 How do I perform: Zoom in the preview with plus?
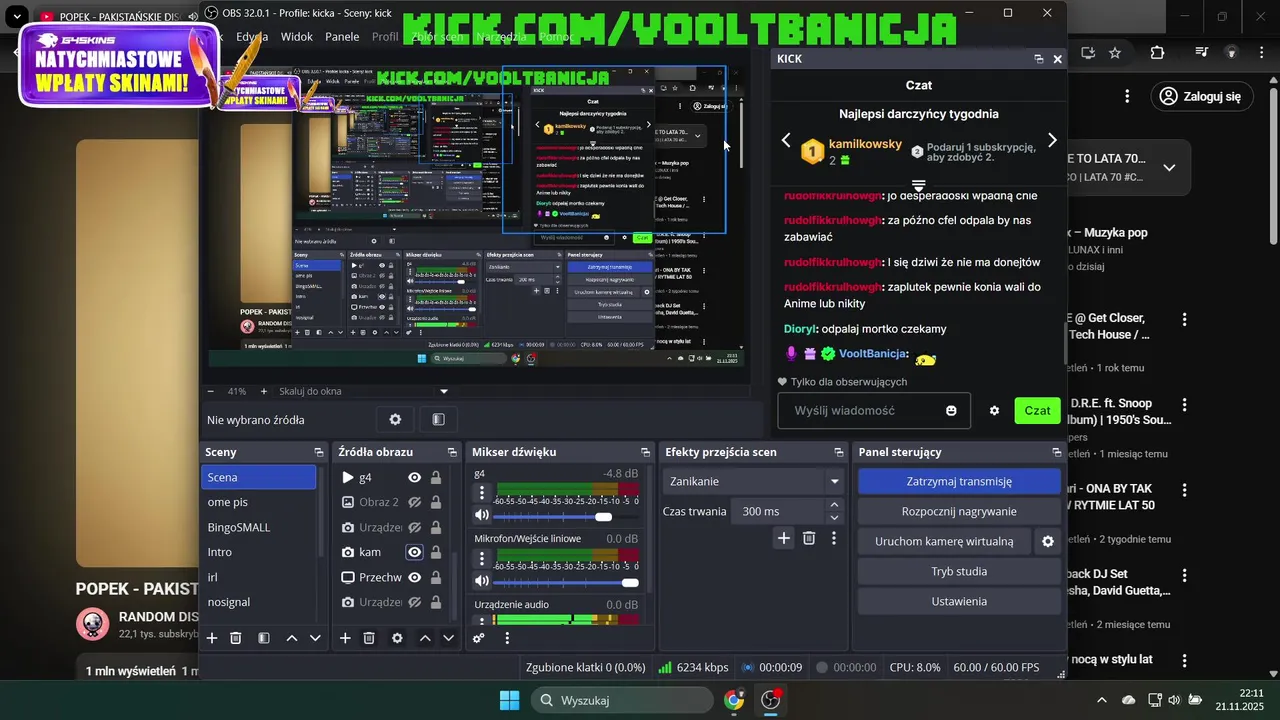coord(264,391)
